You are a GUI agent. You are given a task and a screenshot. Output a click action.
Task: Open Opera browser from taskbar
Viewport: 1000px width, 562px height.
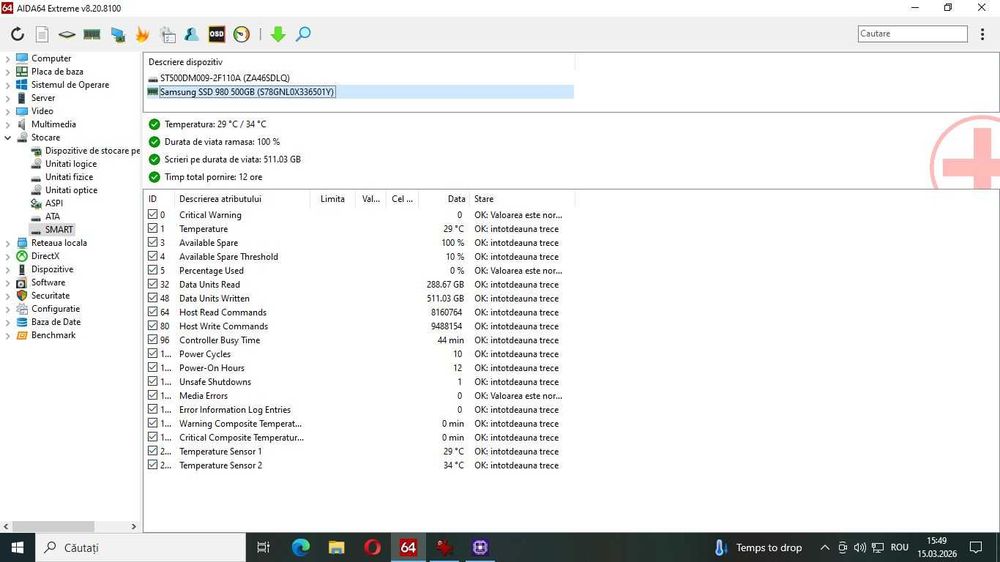(372, 547)
